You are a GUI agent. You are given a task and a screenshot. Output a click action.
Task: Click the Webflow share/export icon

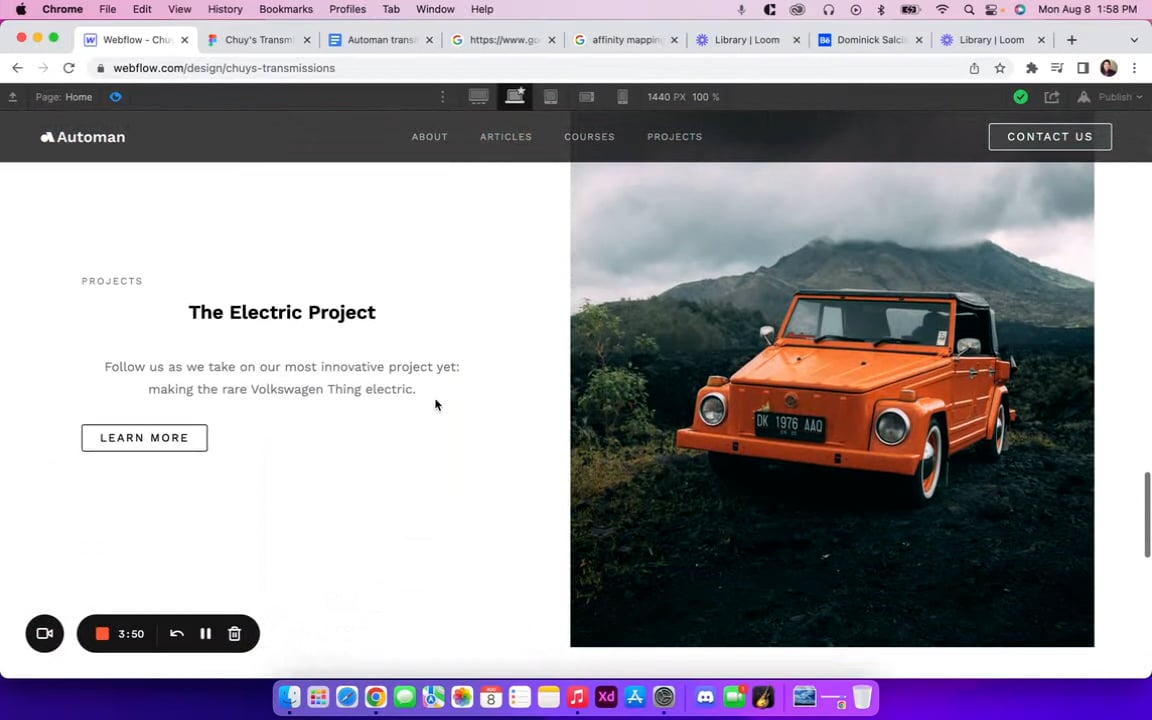coord(1052,97)
